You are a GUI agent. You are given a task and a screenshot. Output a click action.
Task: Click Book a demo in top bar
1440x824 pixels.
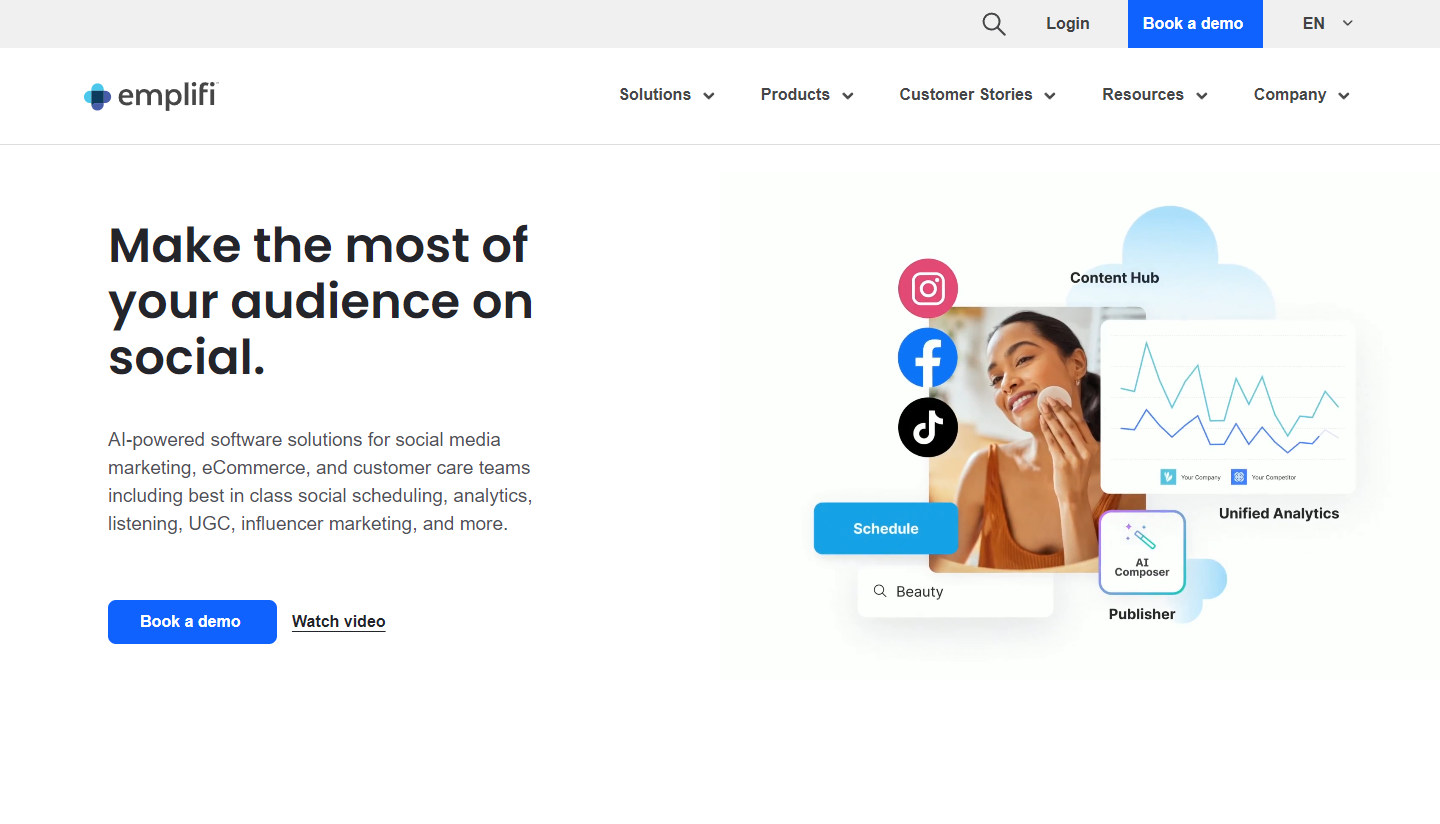1193,24
